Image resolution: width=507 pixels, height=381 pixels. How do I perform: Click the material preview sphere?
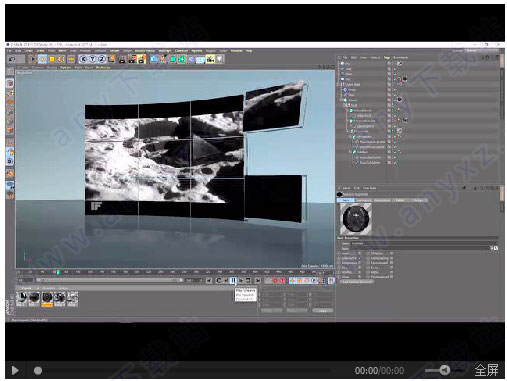pyautogui.click(x=356, y=219)
